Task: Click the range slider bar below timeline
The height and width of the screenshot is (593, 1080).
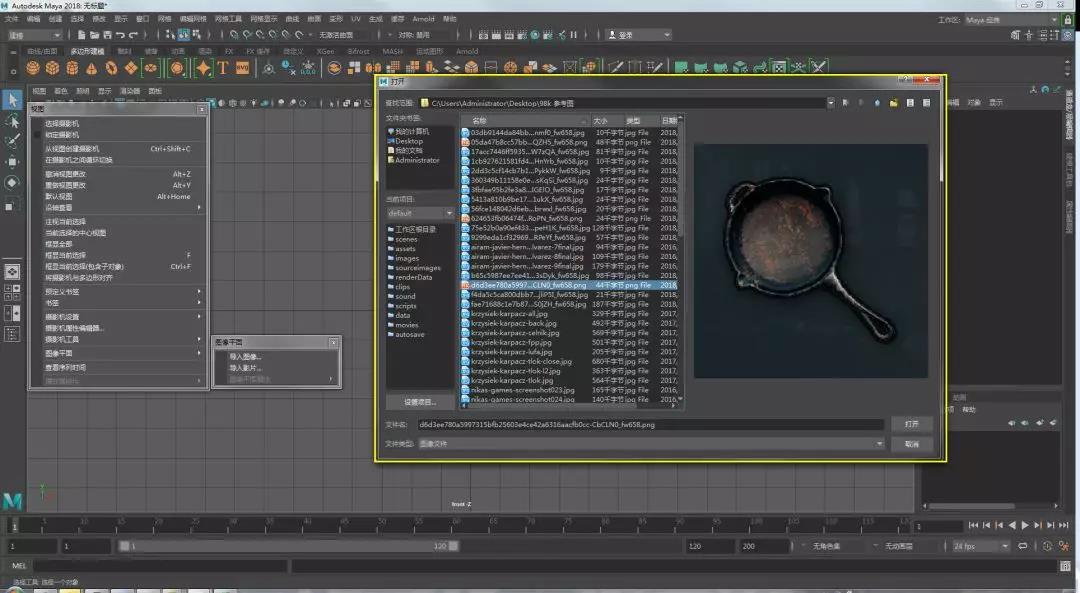Action: [x=290, y=546]
